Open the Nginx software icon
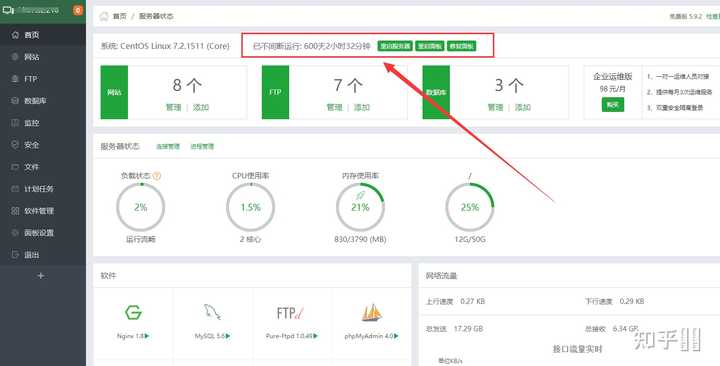This screenshot has width=720, height=366. [133, 313]
